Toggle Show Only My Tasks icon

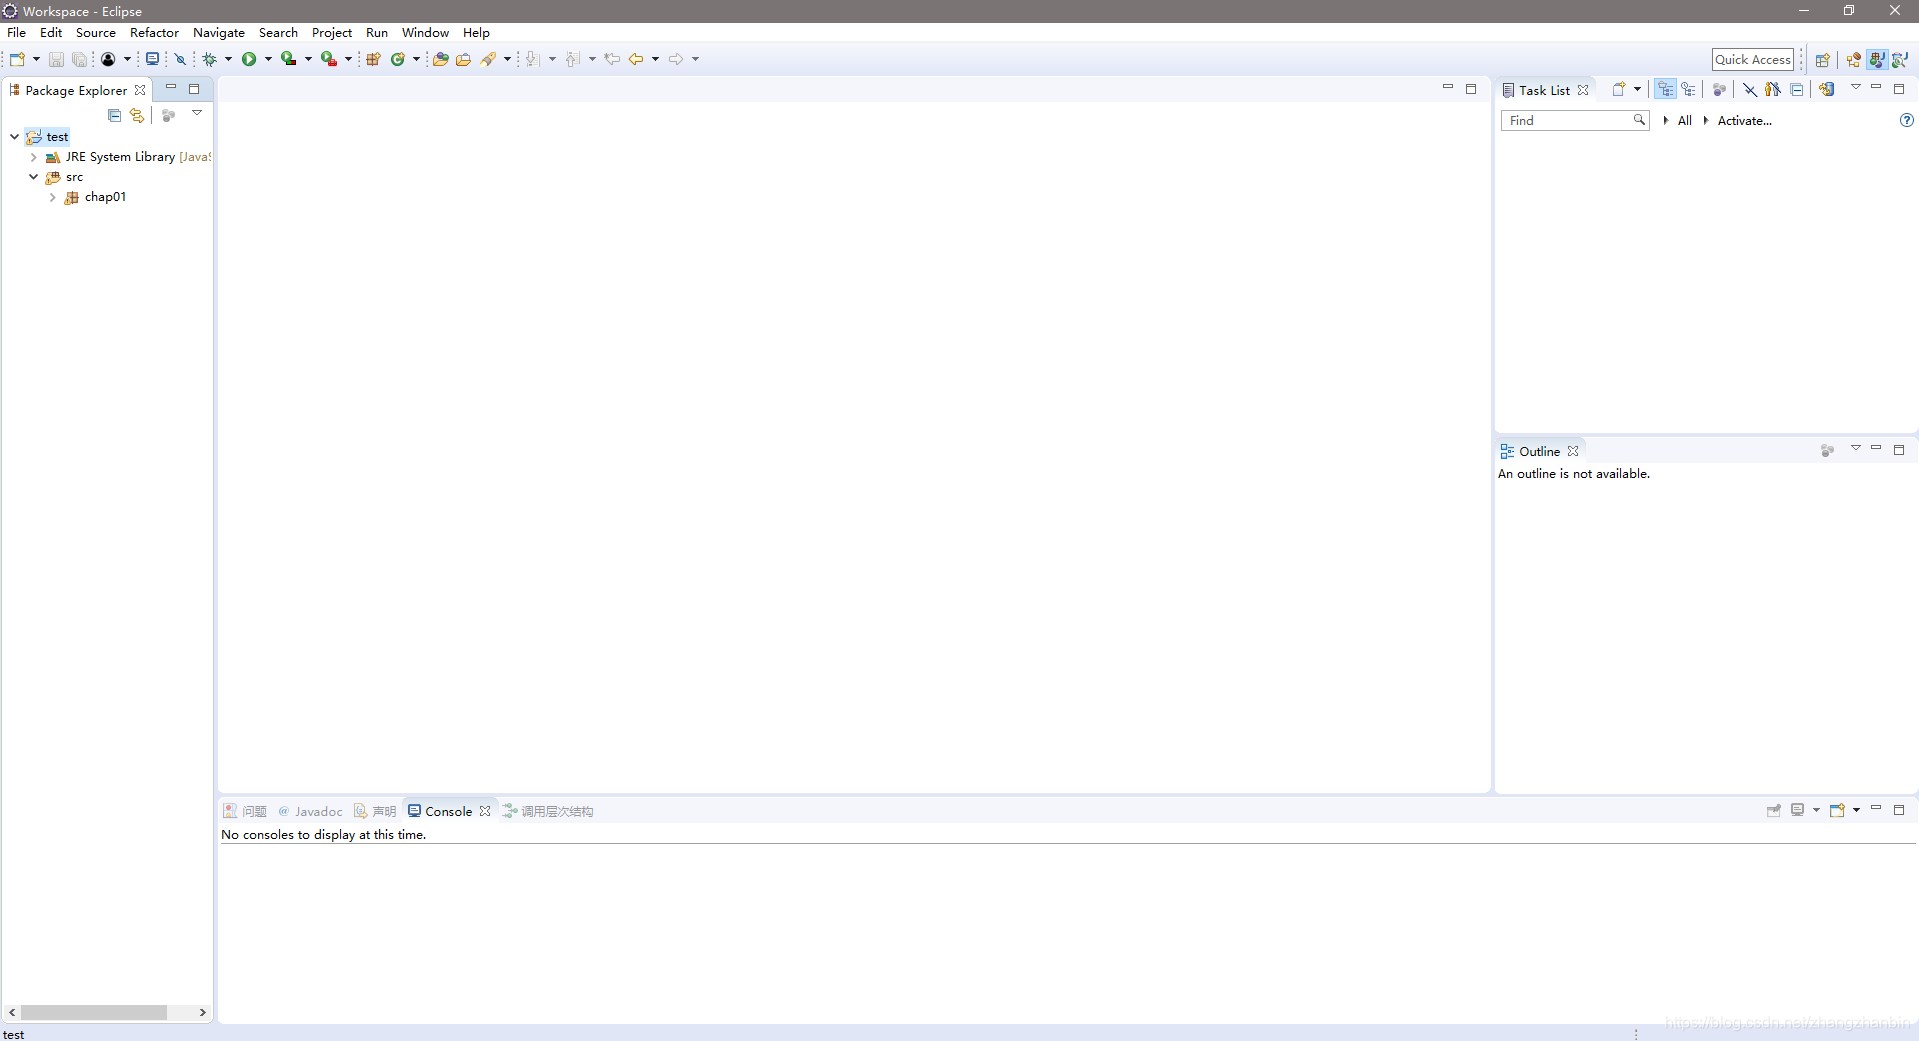[1773, 89]
